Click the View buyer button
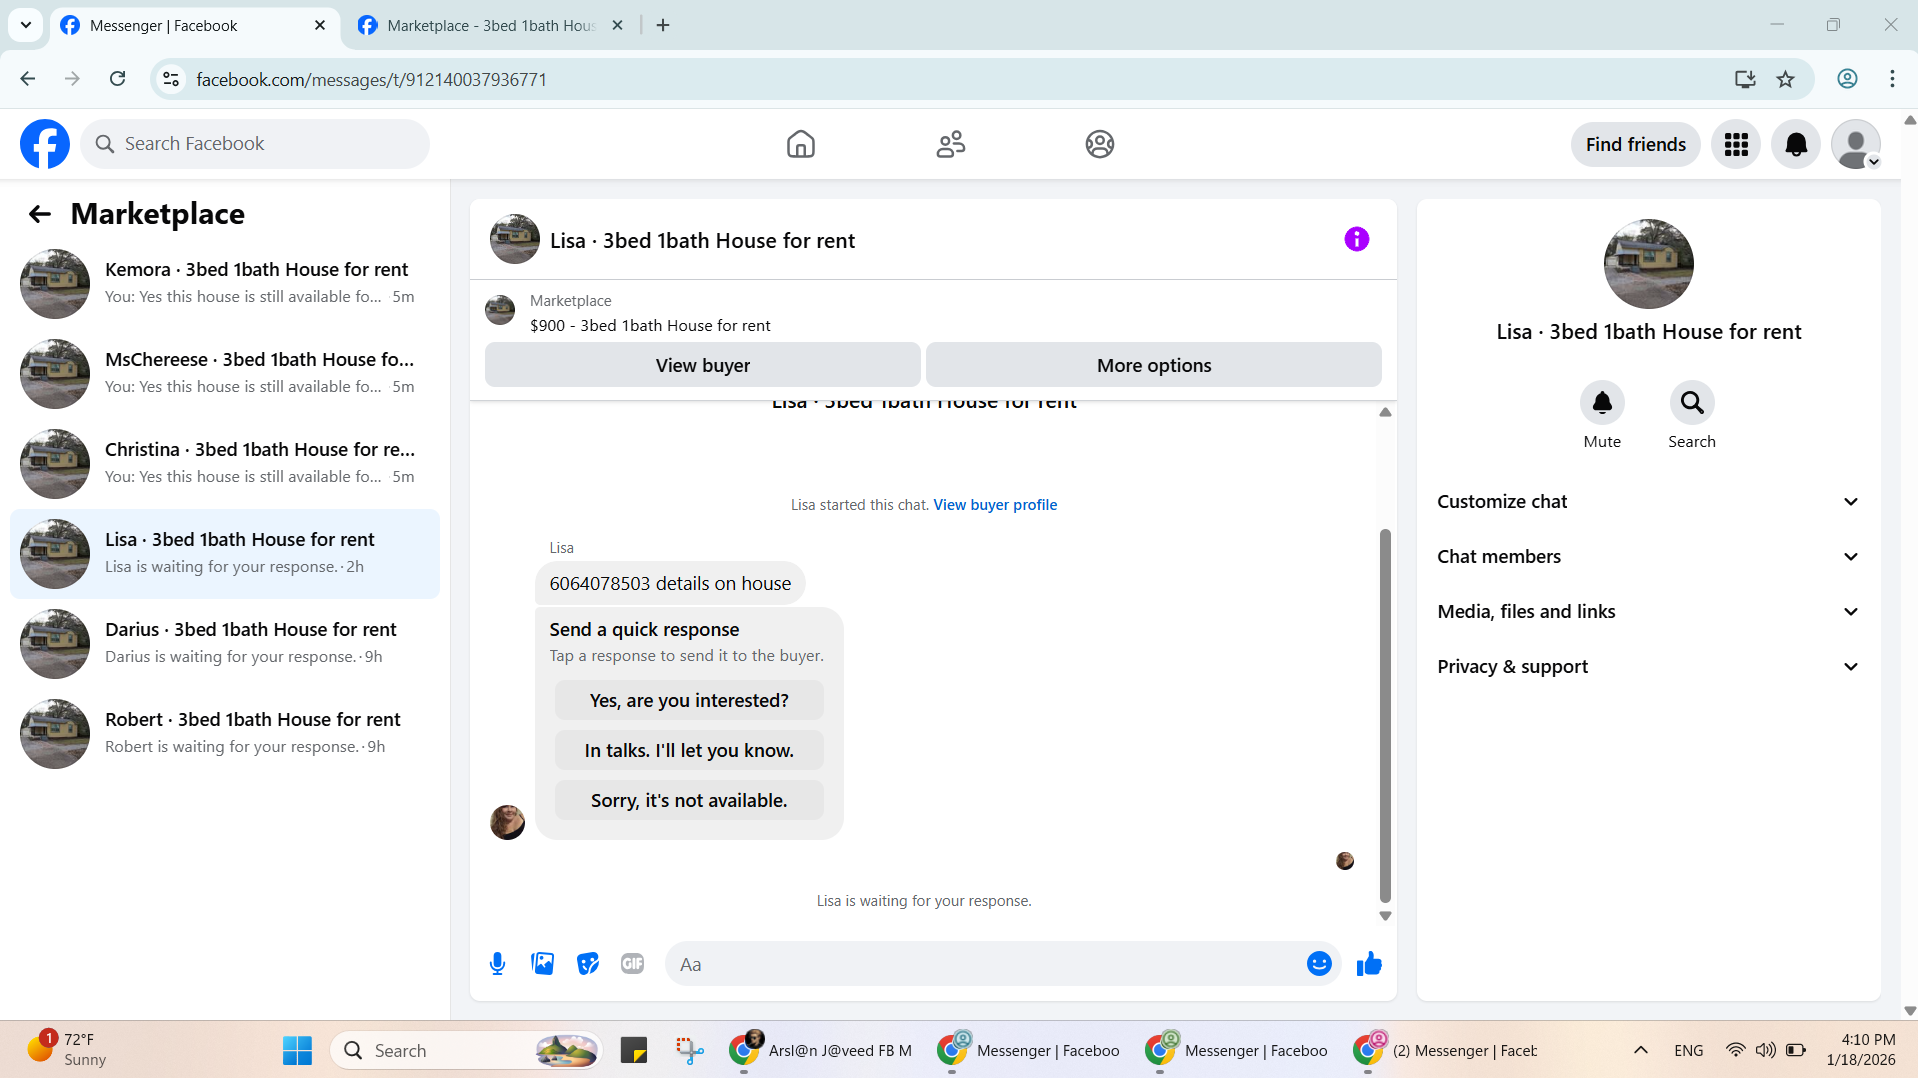 coord(702,365)
